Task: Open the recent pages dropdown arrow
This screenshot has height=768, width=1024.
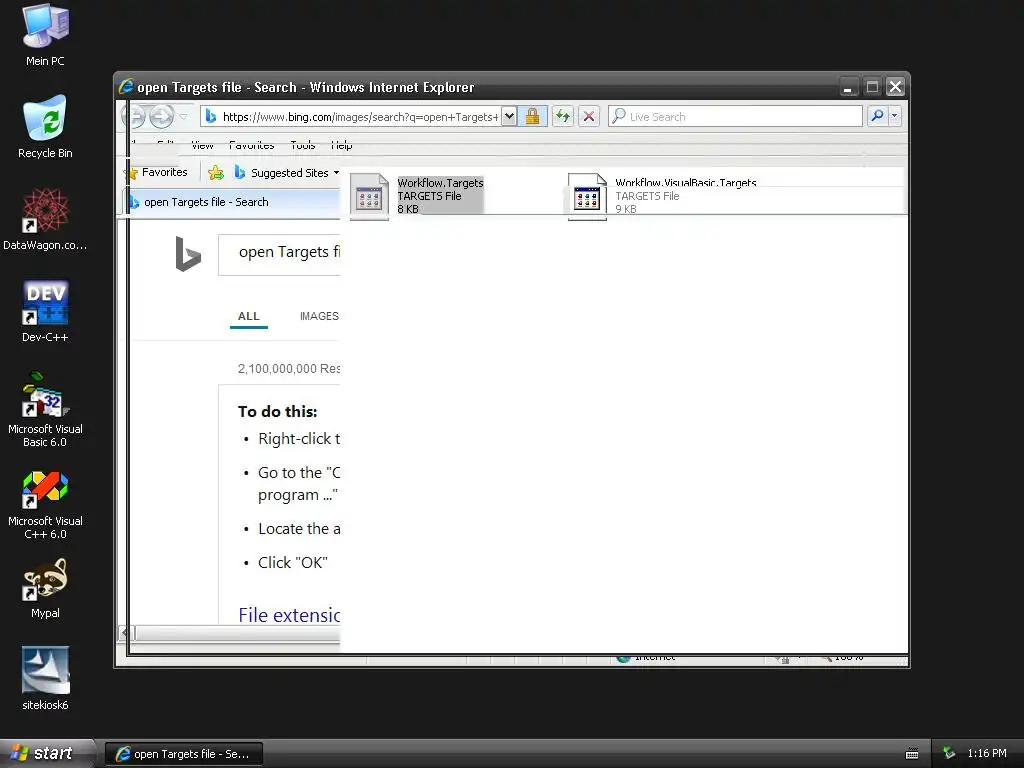Action: point(184,117)
